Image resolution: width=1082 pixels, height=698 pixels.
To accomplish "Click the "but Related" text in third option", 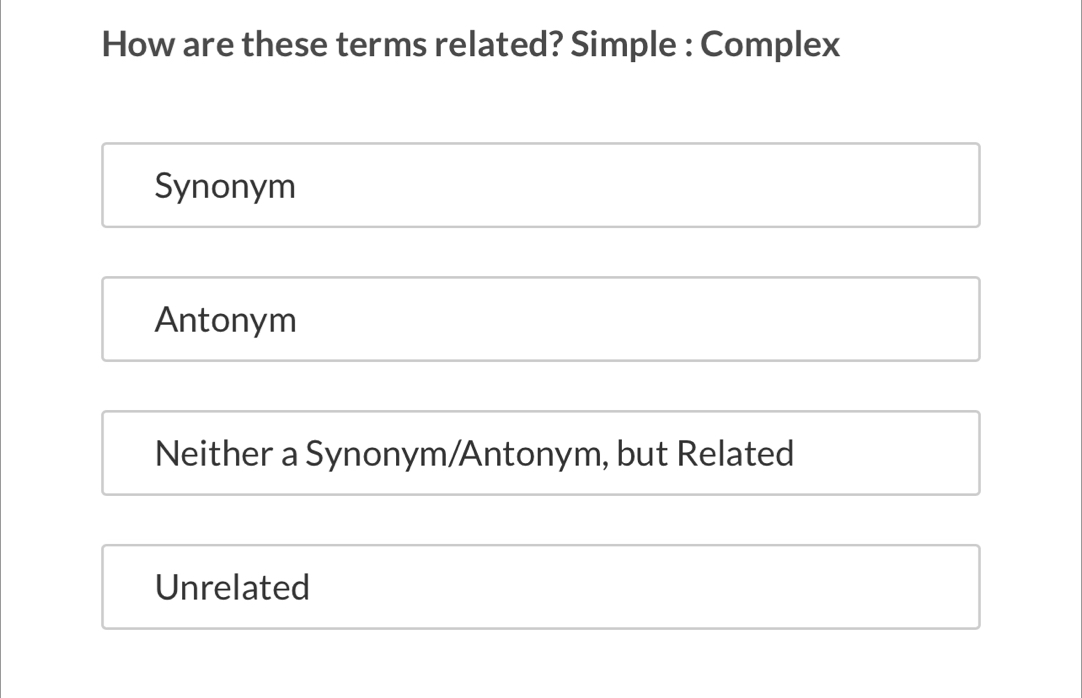I will pyautogui.click(x=705, y=454).
